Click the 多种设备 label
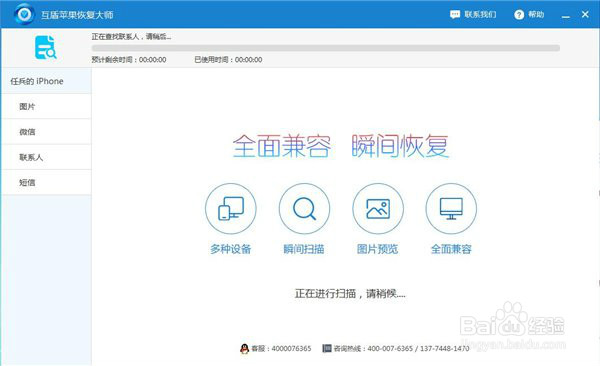The image size is (600, 366). point(230,249)
